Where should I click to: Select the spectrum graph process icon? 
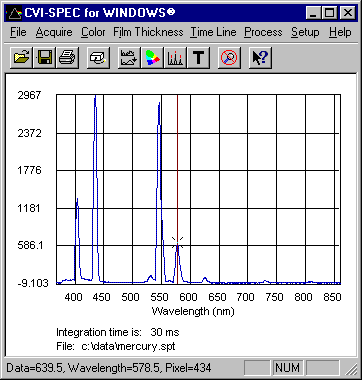click(129, 58)
